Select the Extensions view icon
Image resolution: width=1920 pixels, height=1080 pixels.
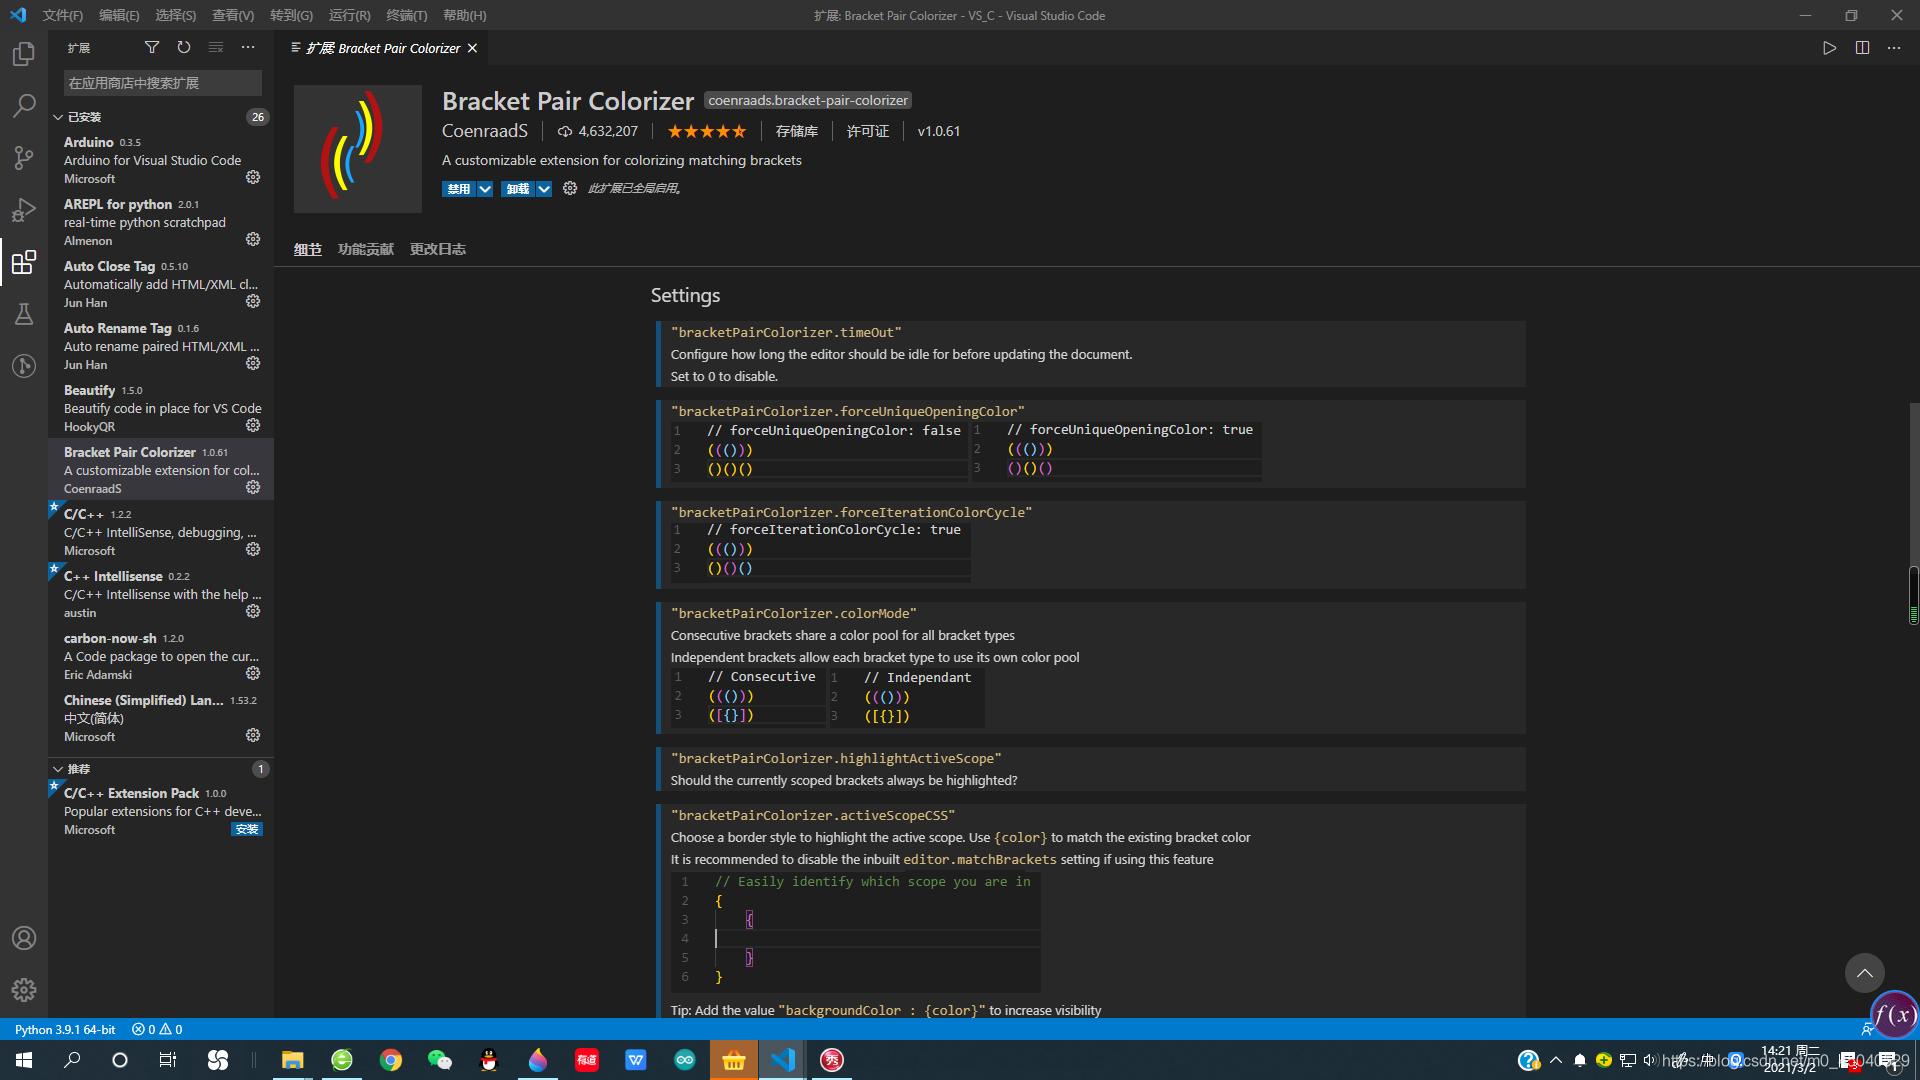coord(24,262)
